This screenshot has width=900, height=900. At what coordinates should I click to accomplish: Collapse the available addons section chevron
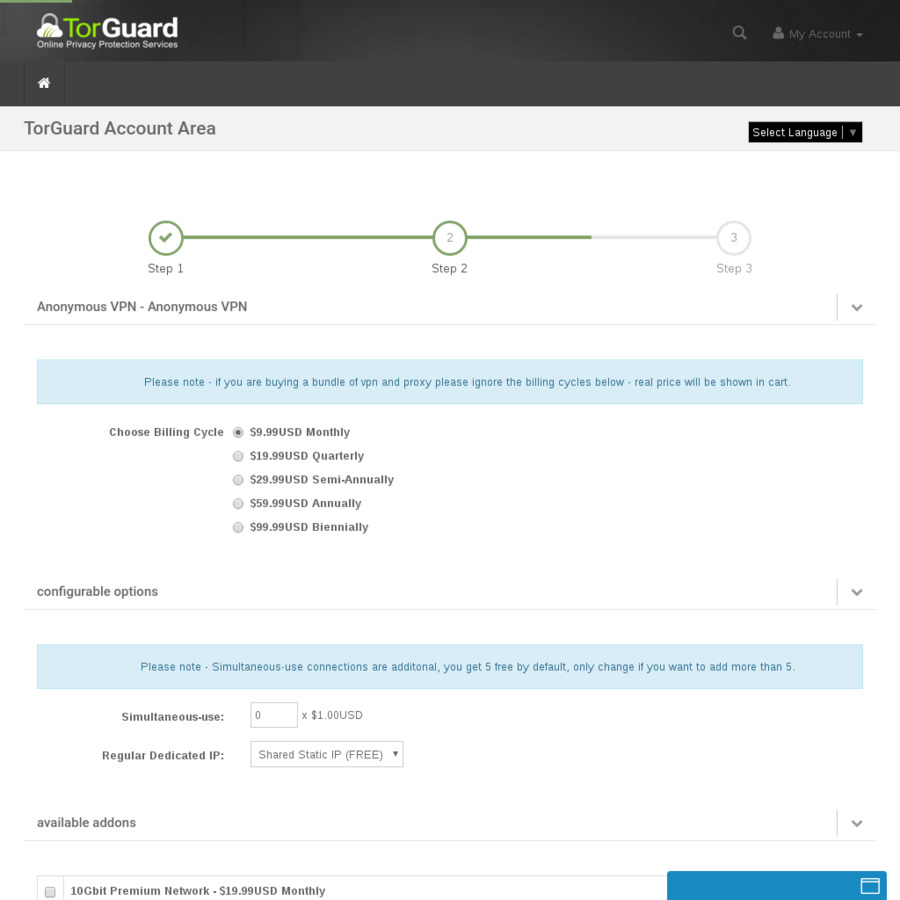(856, 824)
